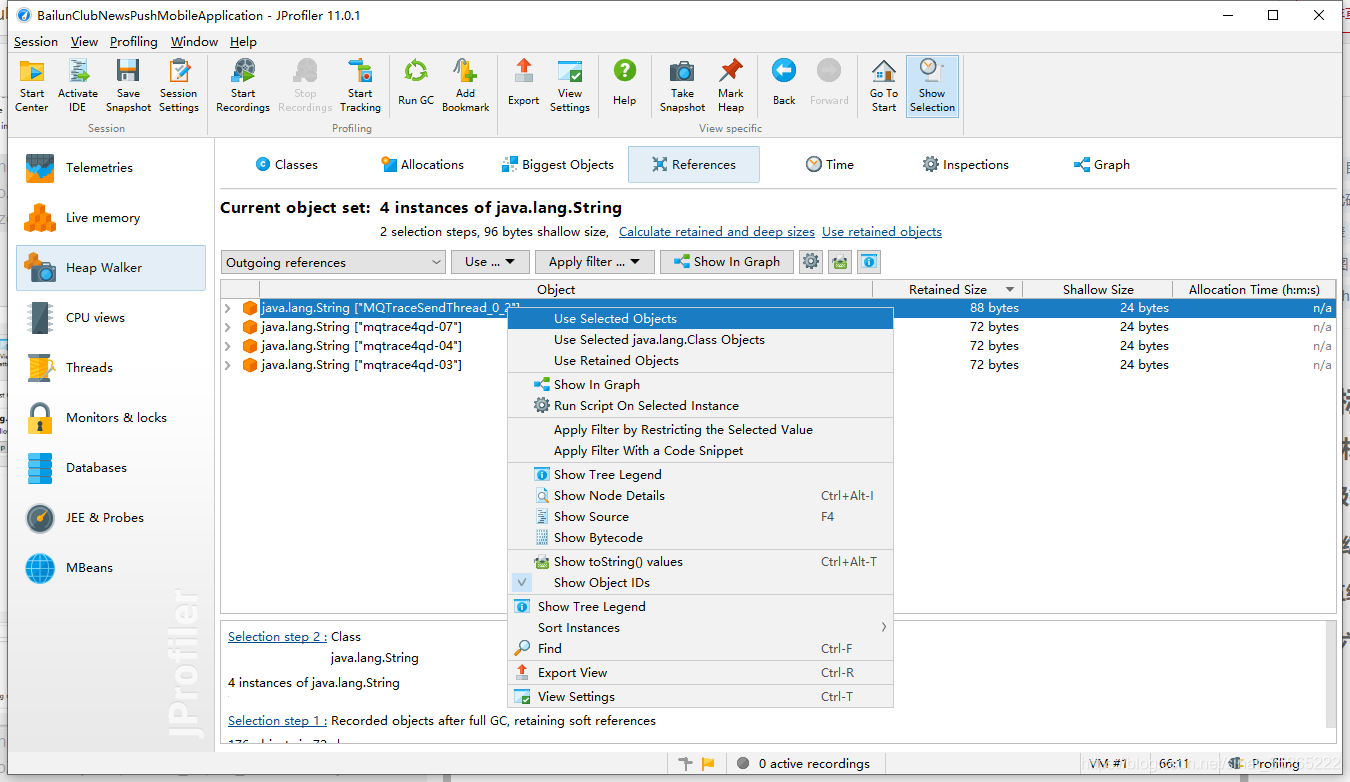Expand the mqtrace4qd-03 String row
Screen dimensions: 1350x782
pyautogui.click(x=228, y=365)
